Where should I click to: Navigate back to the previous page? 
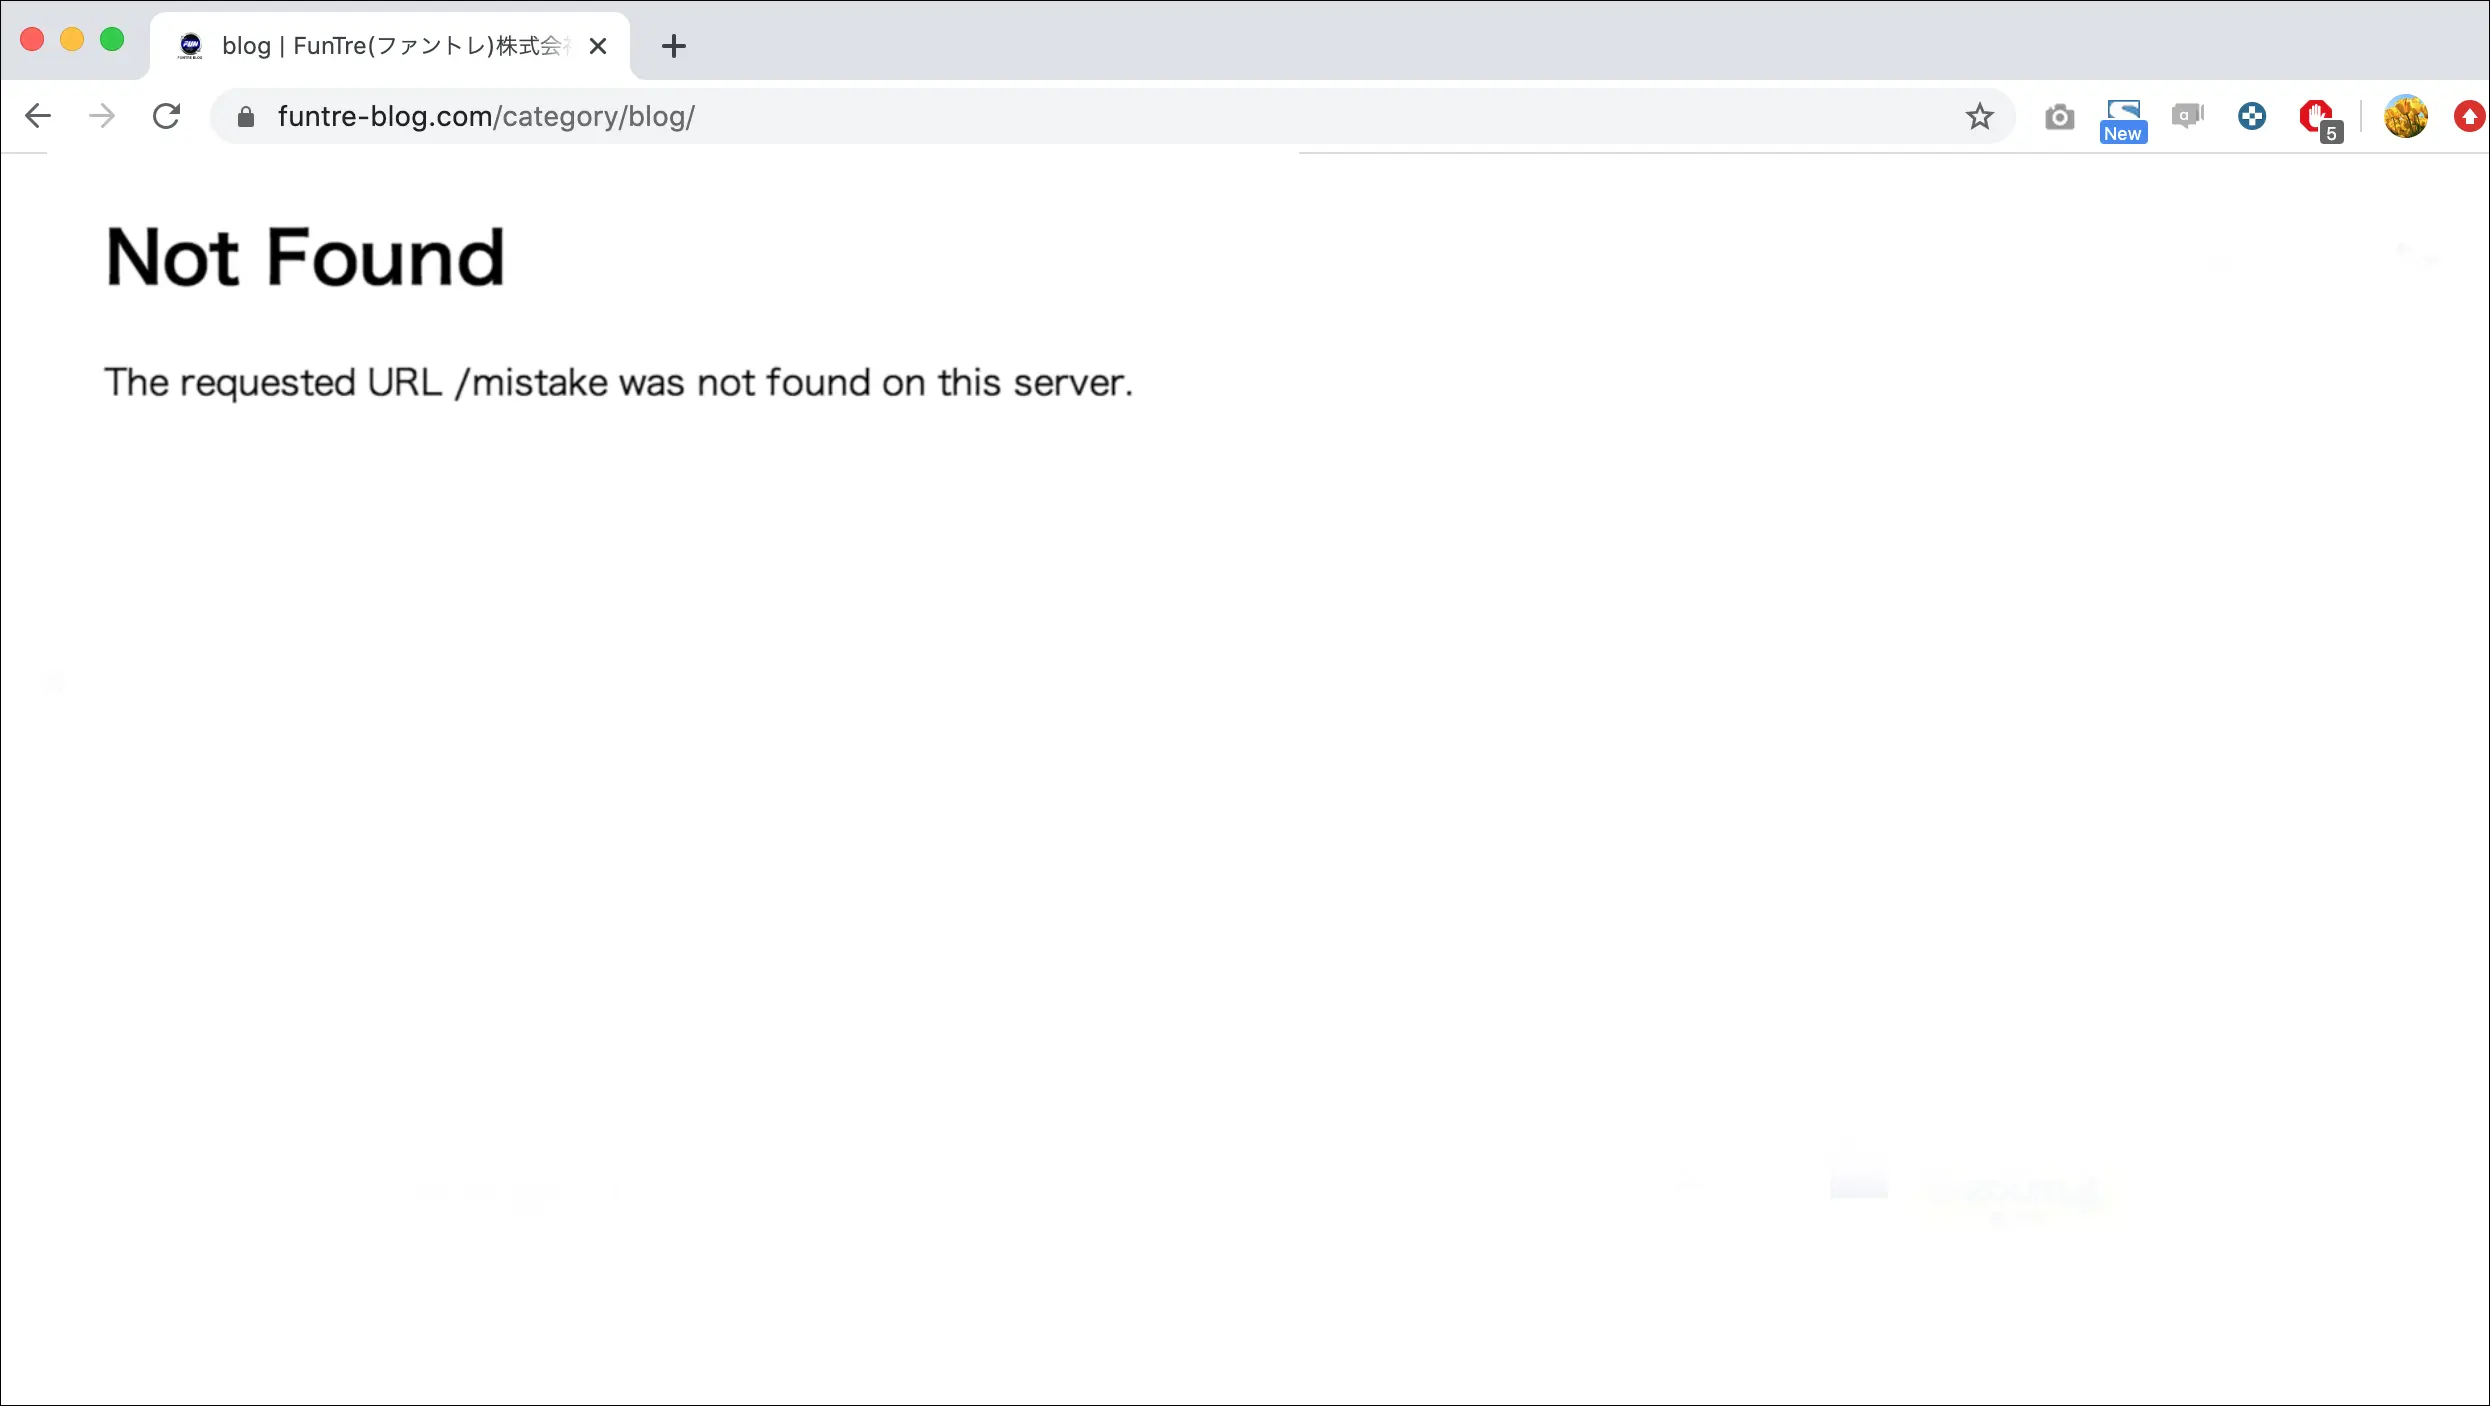pyautogui.click(x=38, y=116)
